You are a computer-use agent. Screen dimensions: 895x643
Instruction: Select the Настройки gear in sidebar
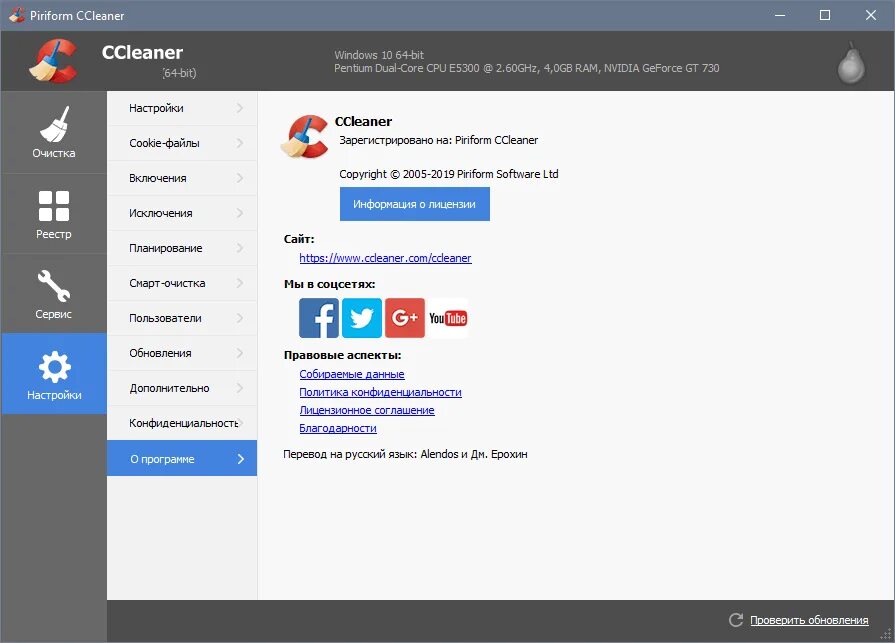point(54,374)
